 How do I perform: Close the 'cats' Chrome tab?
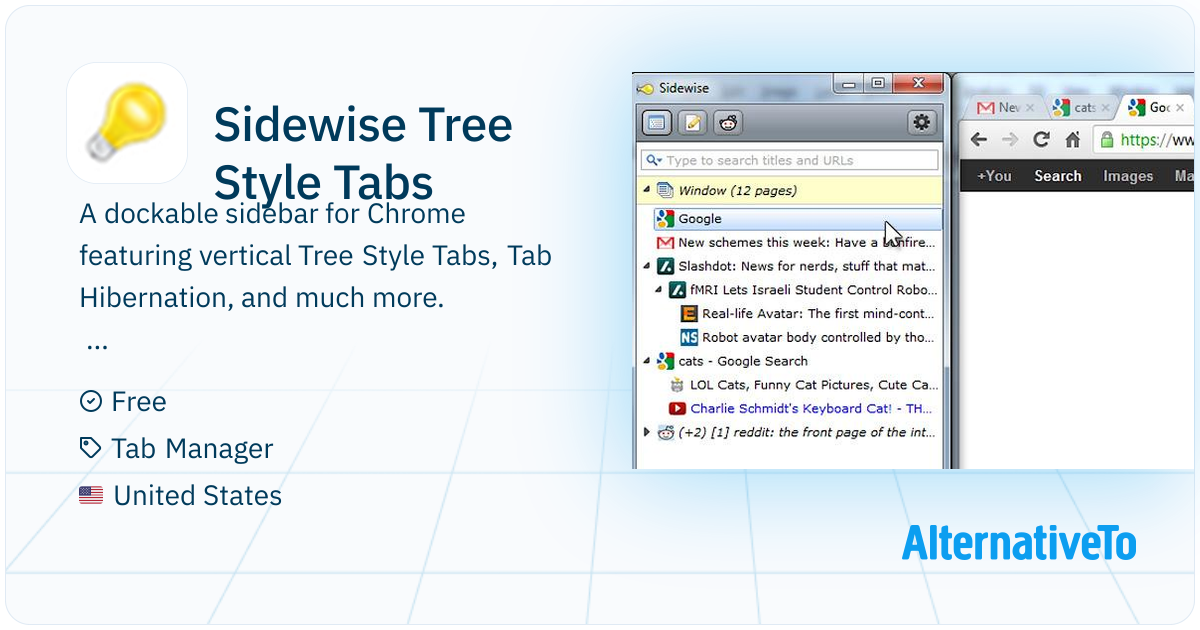[x=1104, y=108]
